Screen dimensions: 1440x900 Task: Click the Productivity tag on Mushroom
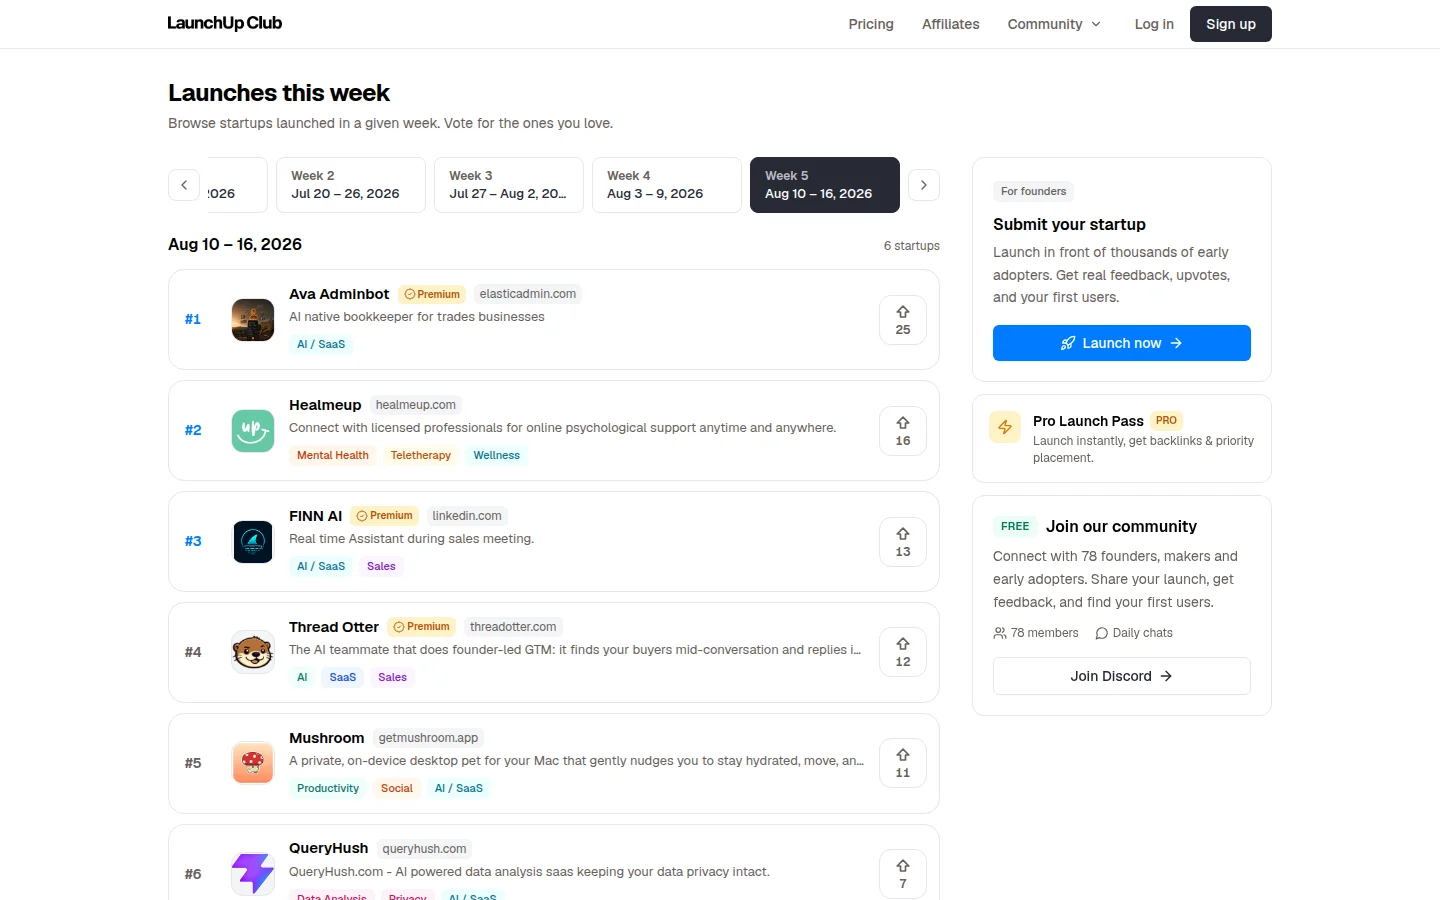(328, 788)
